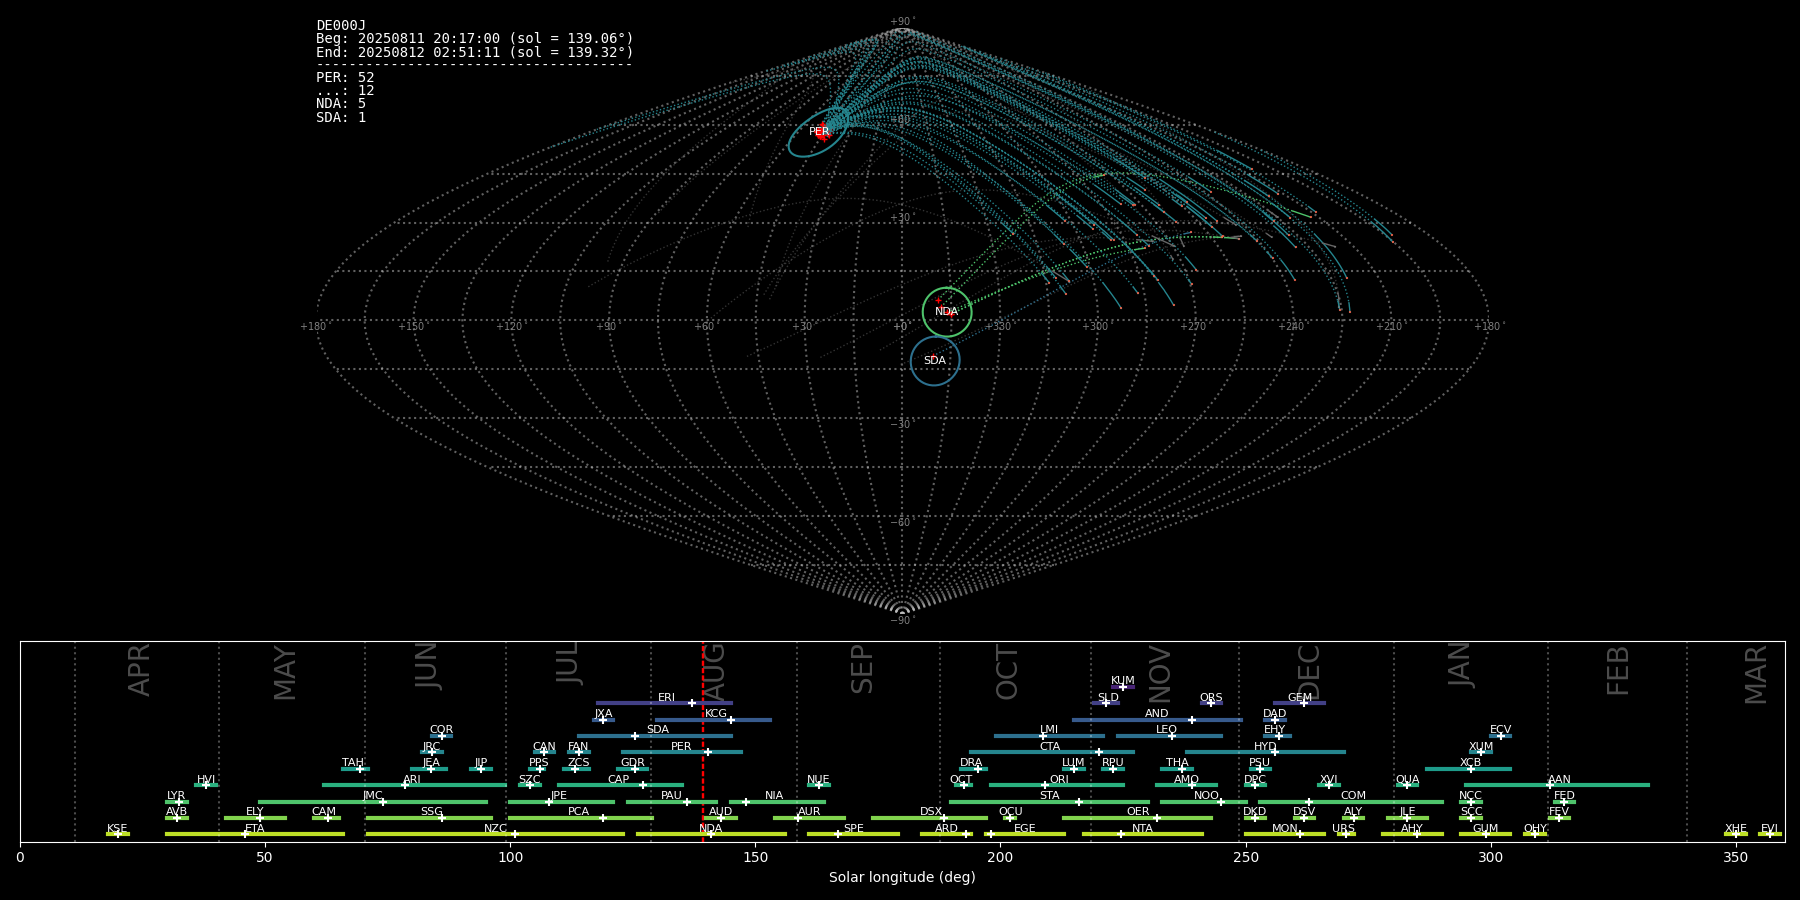Image resolution: width=1800 pixels, height=900 pixels.
Task: Click the URS shower label
Action: tap(1343, 828)
